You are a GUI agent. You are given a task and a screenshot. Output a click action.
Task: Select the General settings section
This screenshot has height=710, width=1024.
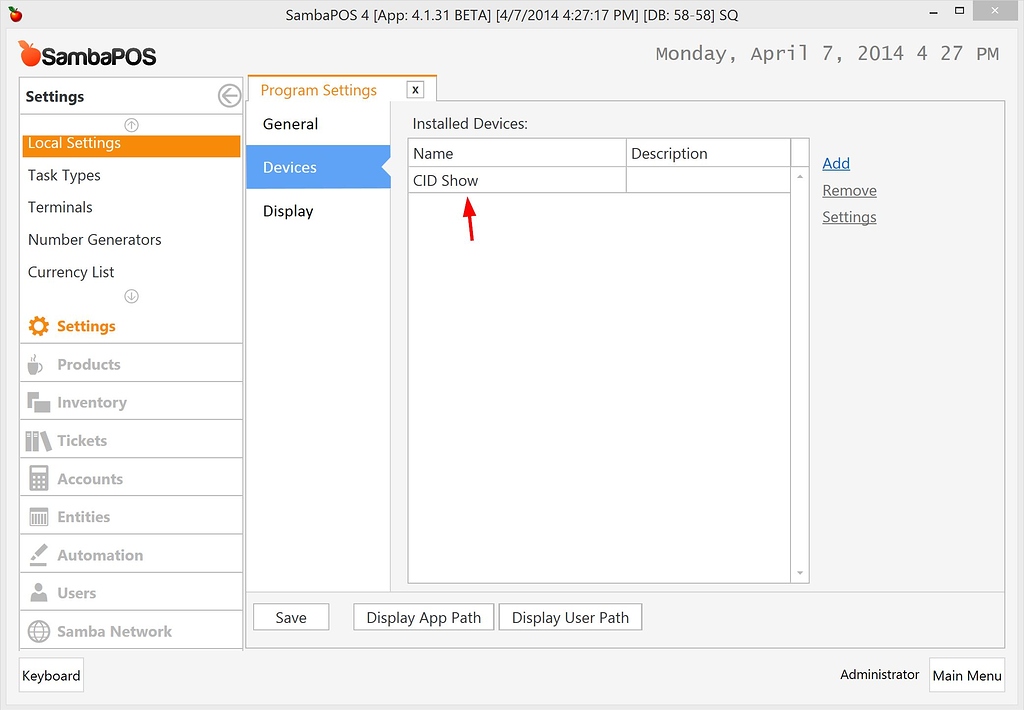290,124
